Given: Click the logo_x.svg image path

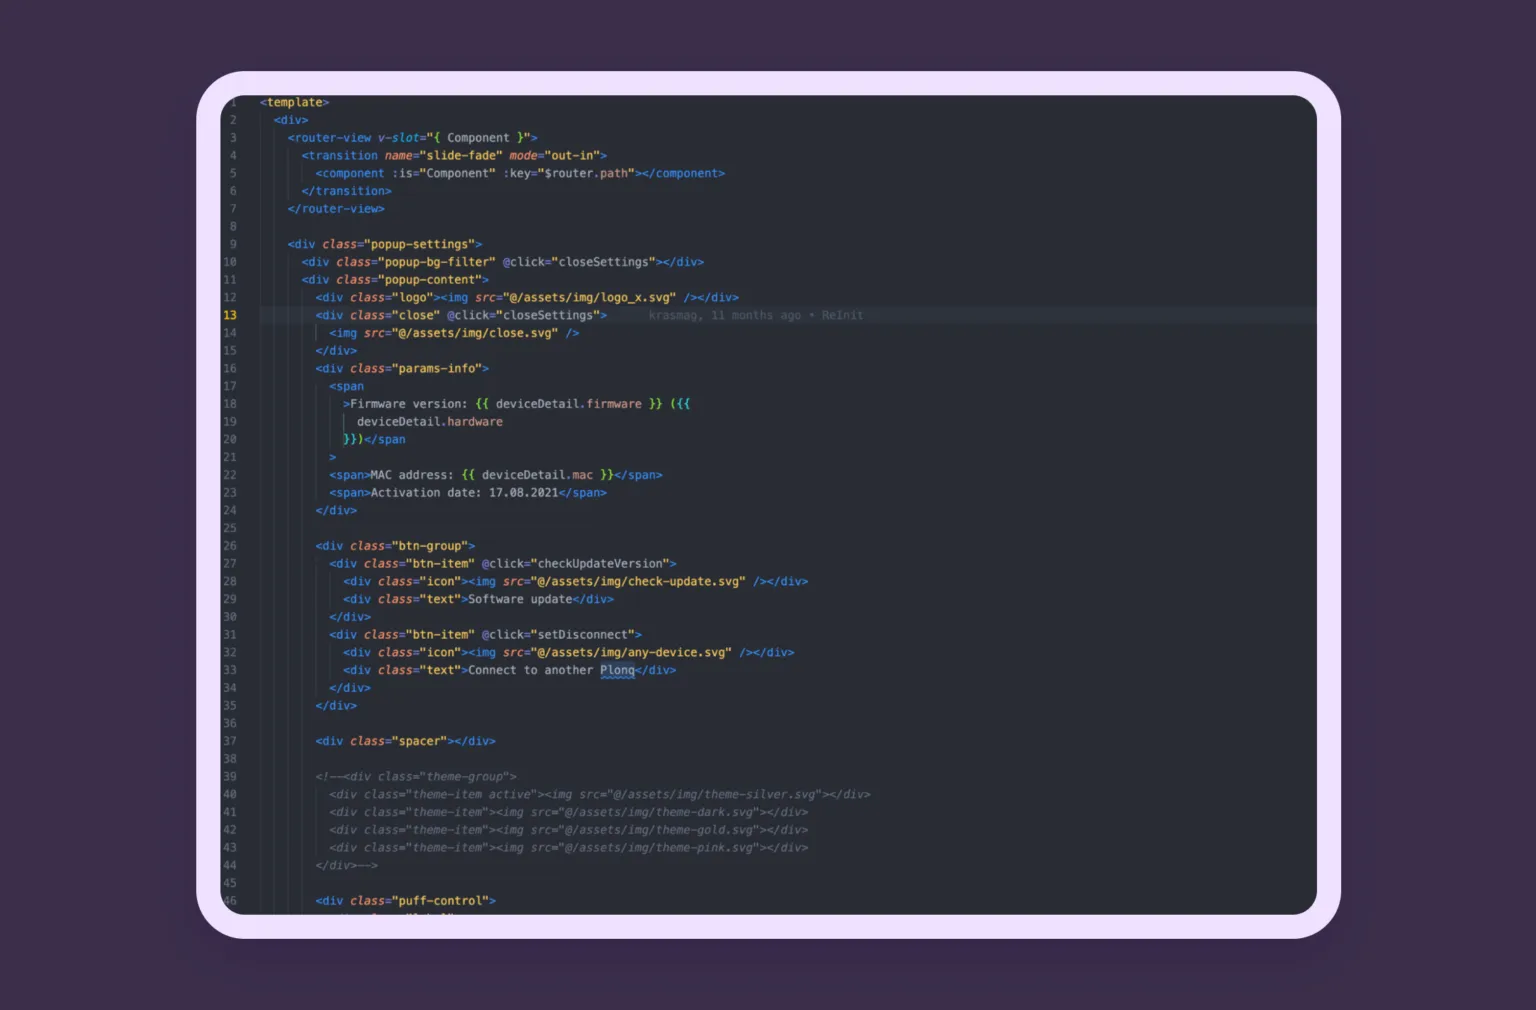Looking at the screenshot, I should tap(590, 298).
